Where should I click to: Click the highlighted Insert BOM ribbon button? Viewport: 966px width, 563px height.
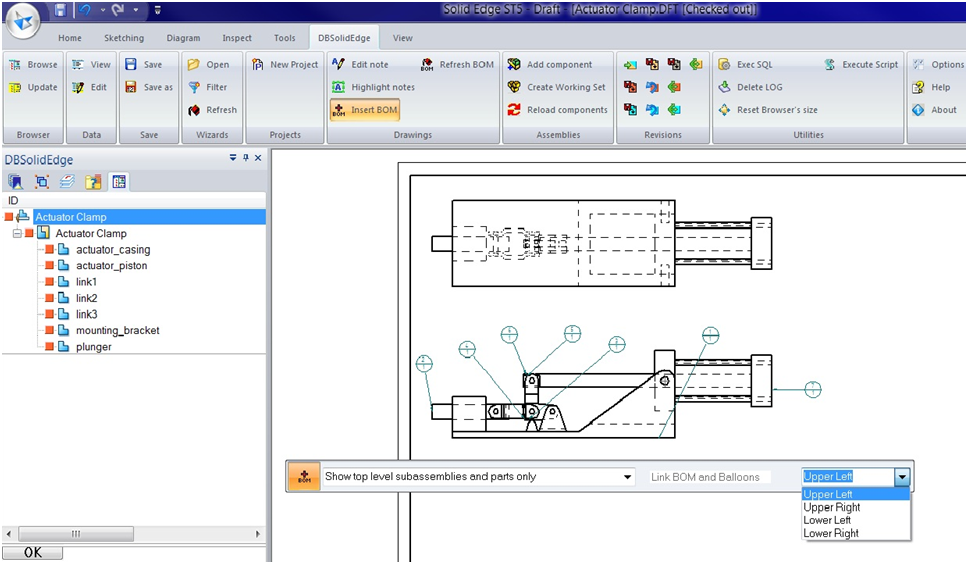pyautogui.click(x=365, y=110)
